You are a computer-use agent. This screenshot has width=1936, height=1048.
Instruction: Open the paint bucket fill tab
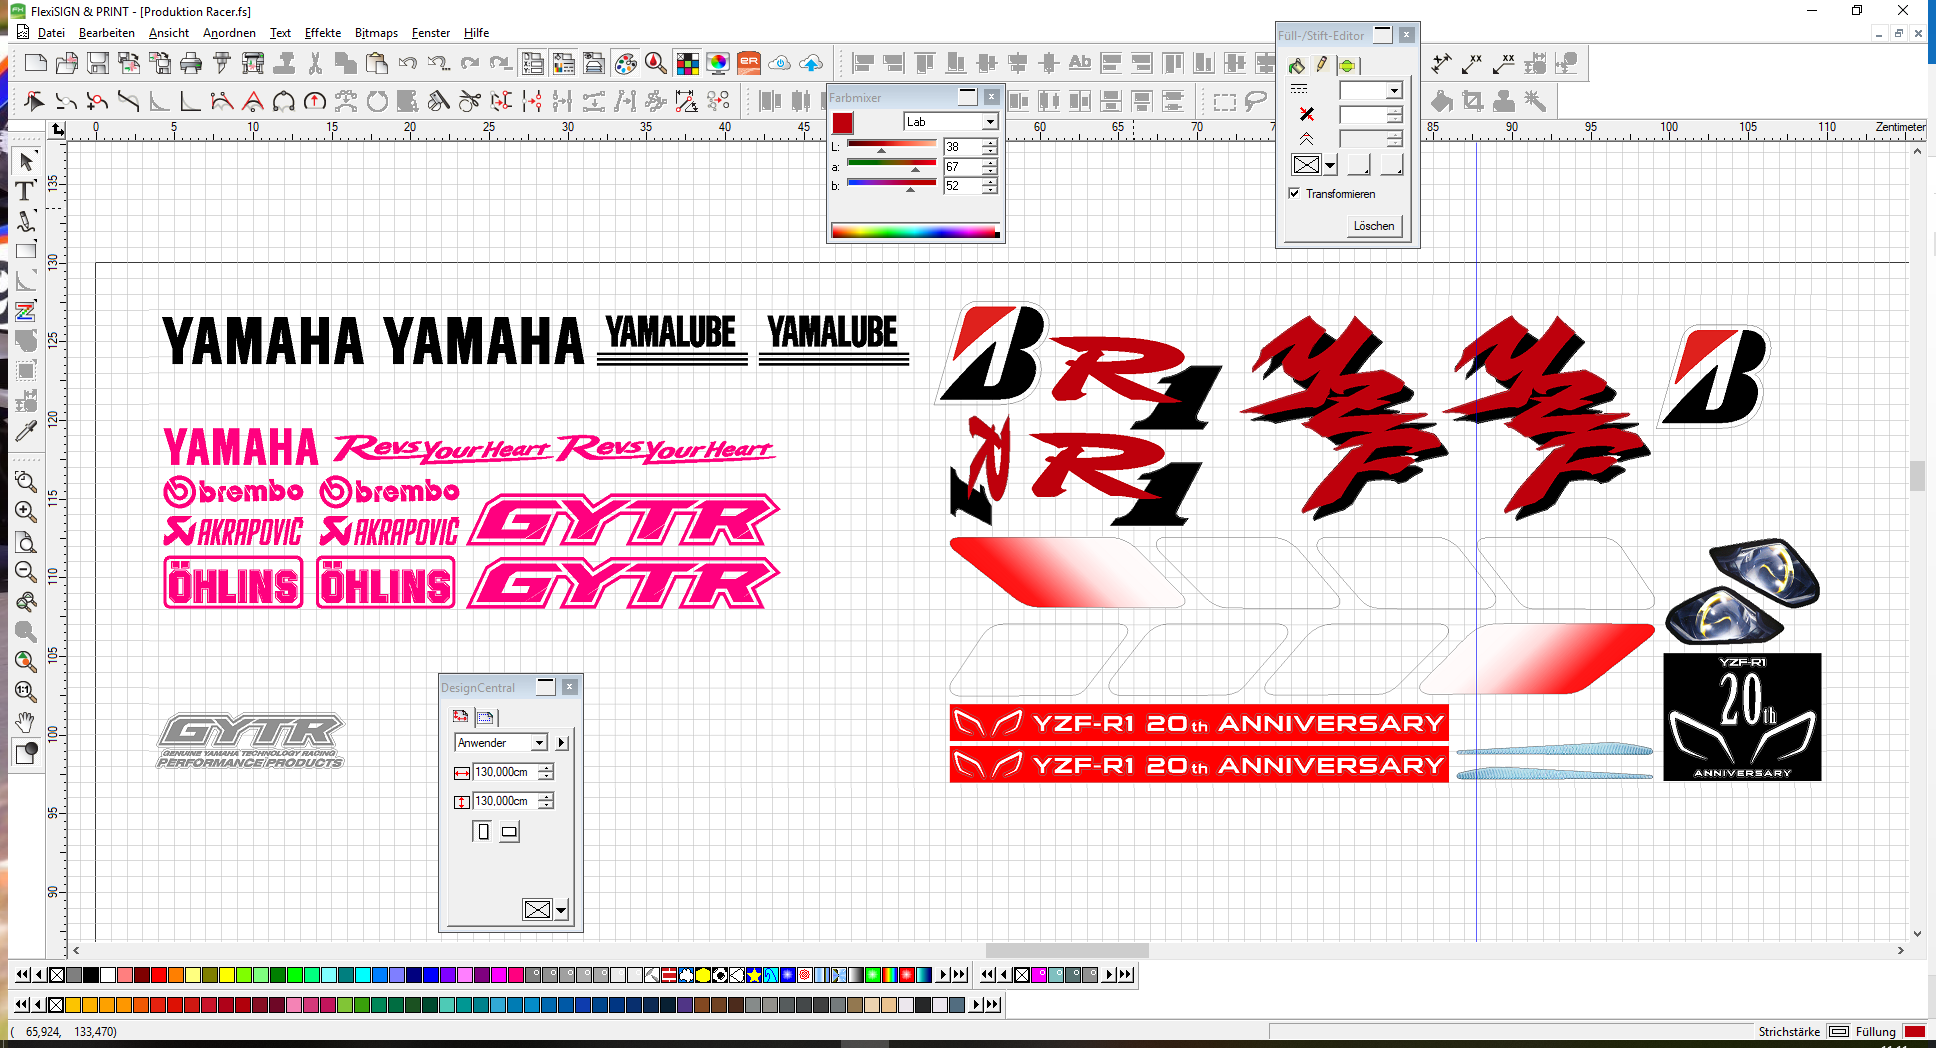[1297, 66]
